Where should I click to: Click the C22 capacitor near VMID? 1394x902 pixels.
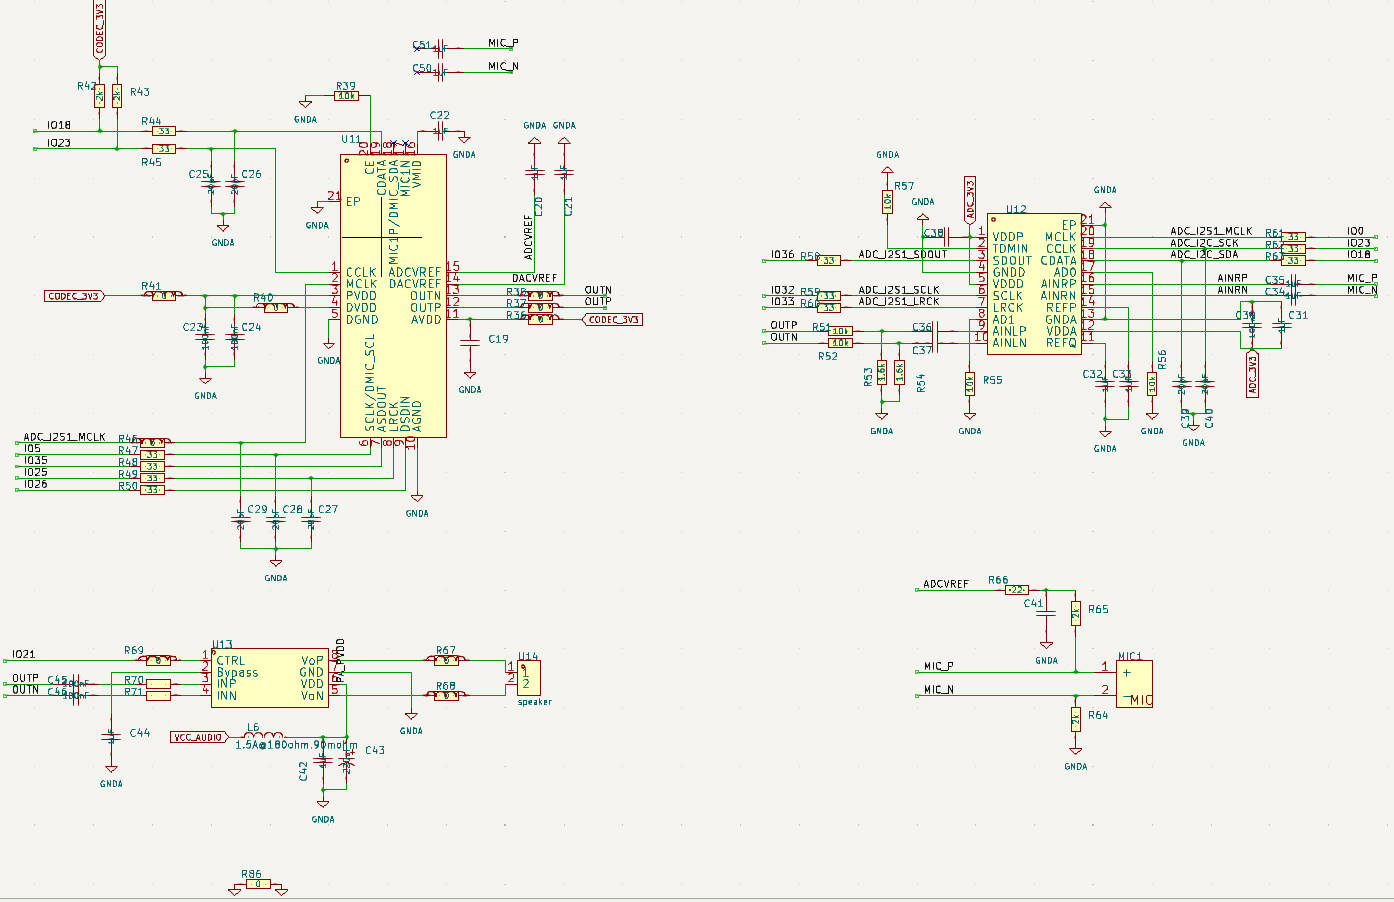(x=441, y=130)
